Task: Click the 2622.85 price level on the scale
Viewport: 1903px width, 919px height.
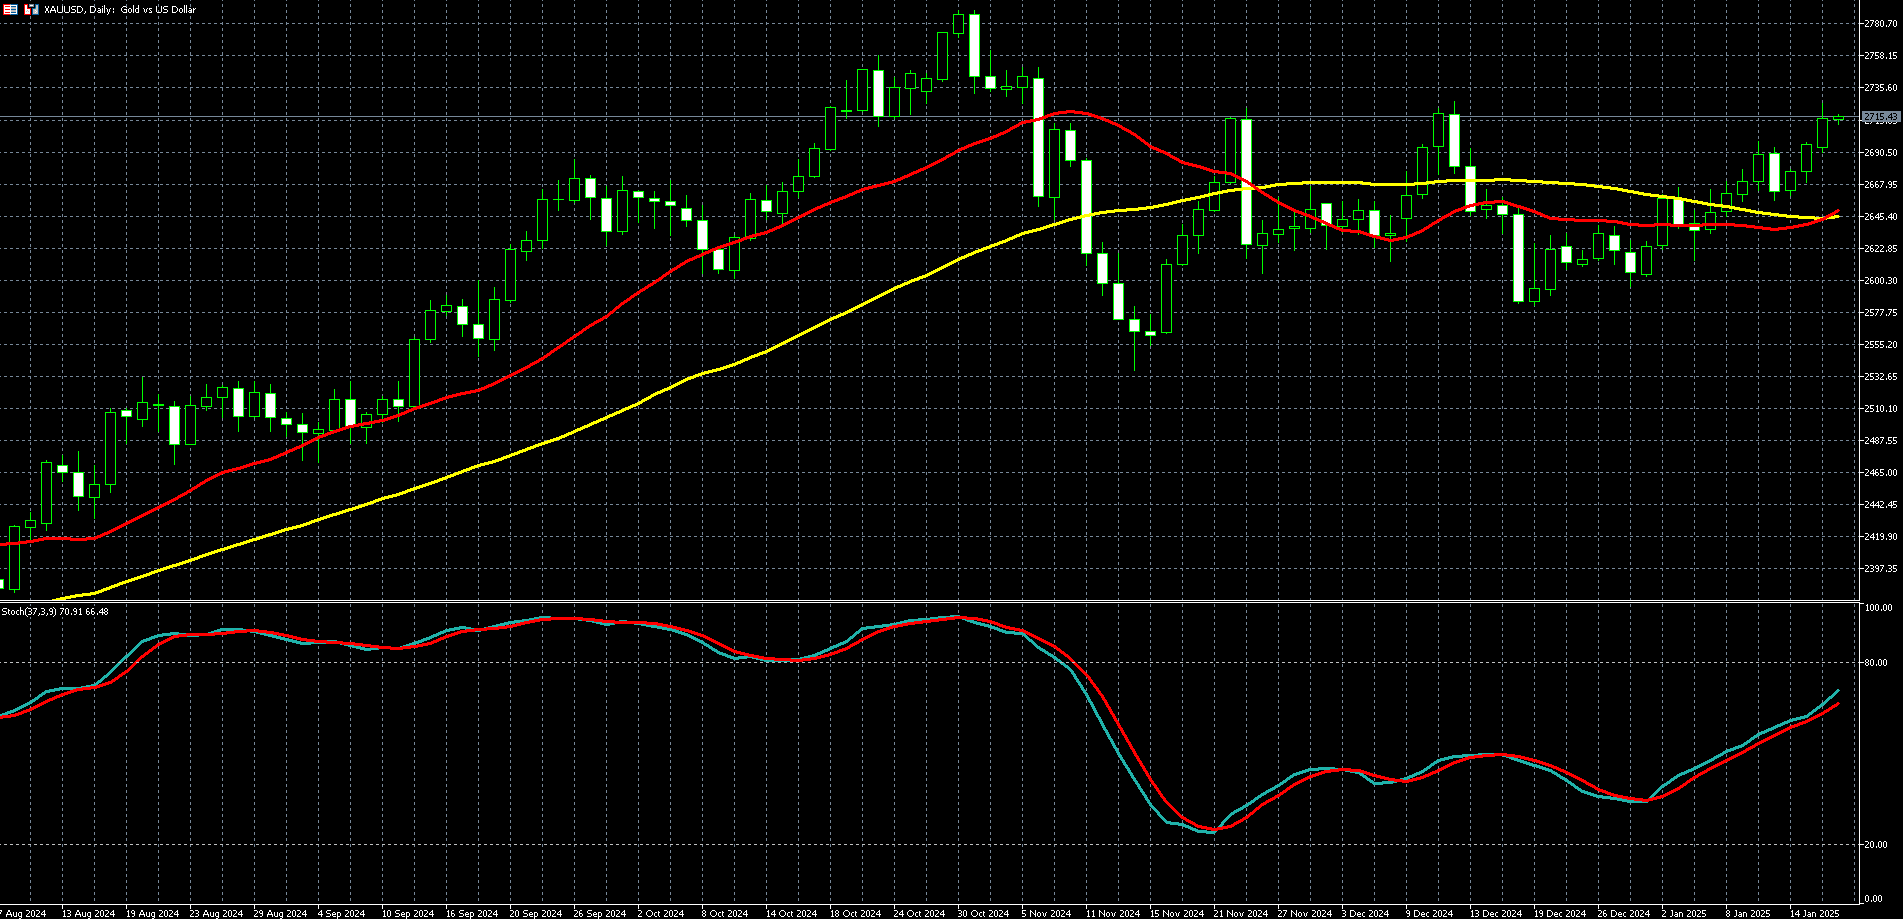Action: (1881, 248)
